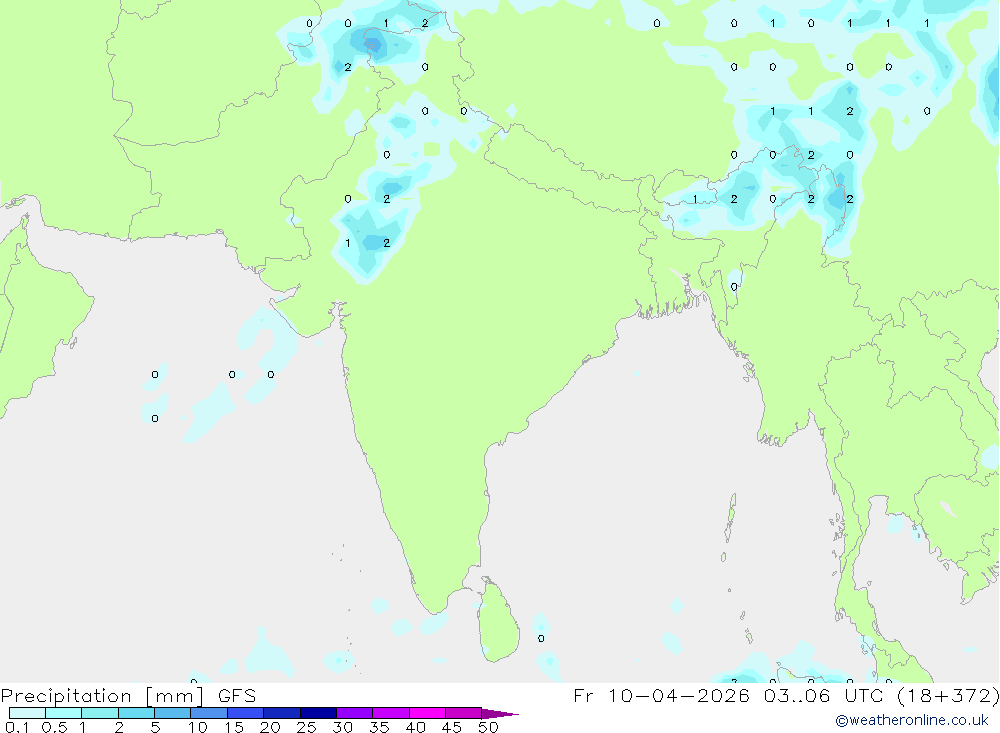Select the 10–15 mm blue legend swatch
Screen dimensions: 1000x733
click(x=209, y=713)
